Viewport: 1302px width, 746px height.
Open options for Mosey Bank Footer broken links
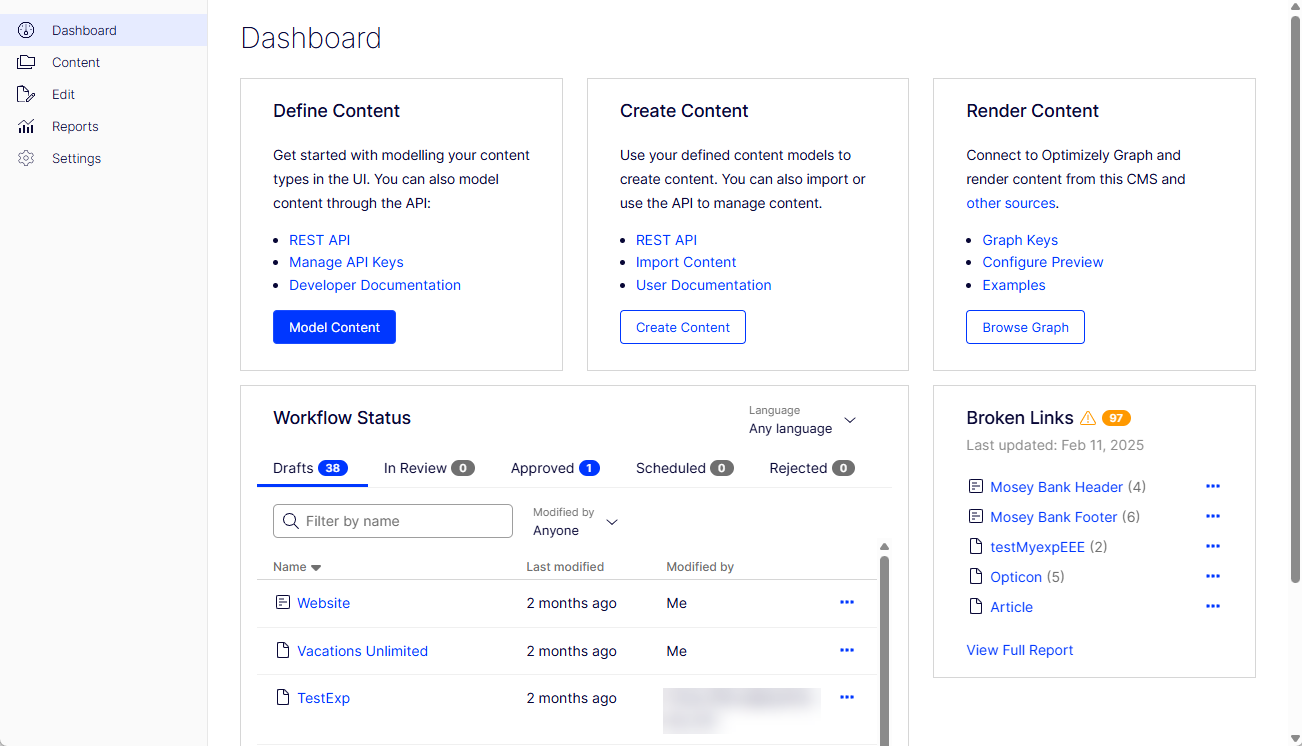pyautogui.click(x=1213, y=516)
